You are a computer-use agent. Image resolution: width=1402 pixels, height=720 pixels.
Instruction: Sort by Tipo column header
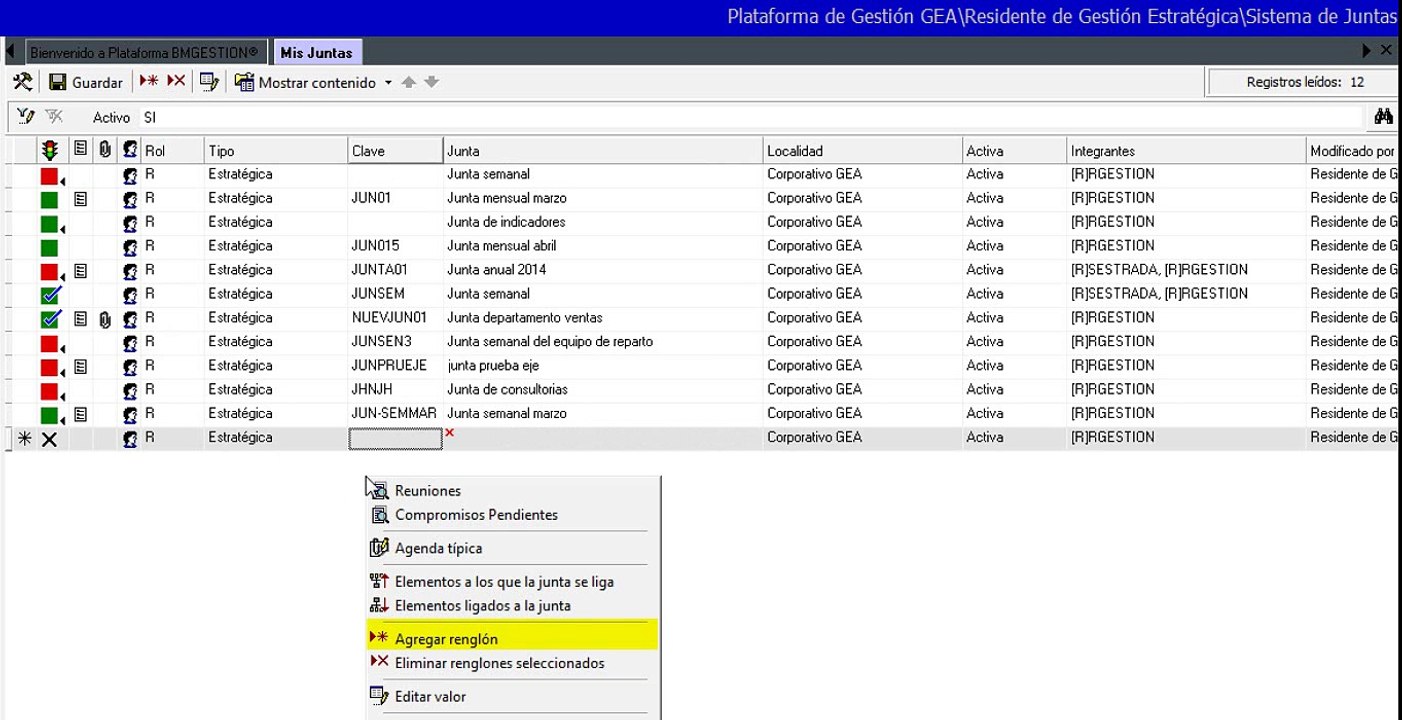pyautogui.click(x=276, y=151)
